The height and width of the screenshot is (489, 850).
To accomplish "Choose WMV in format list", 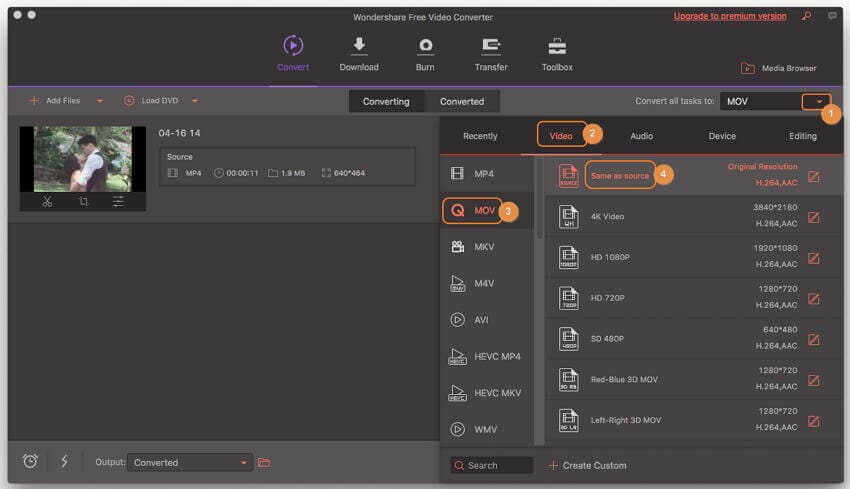I will 487,429.
